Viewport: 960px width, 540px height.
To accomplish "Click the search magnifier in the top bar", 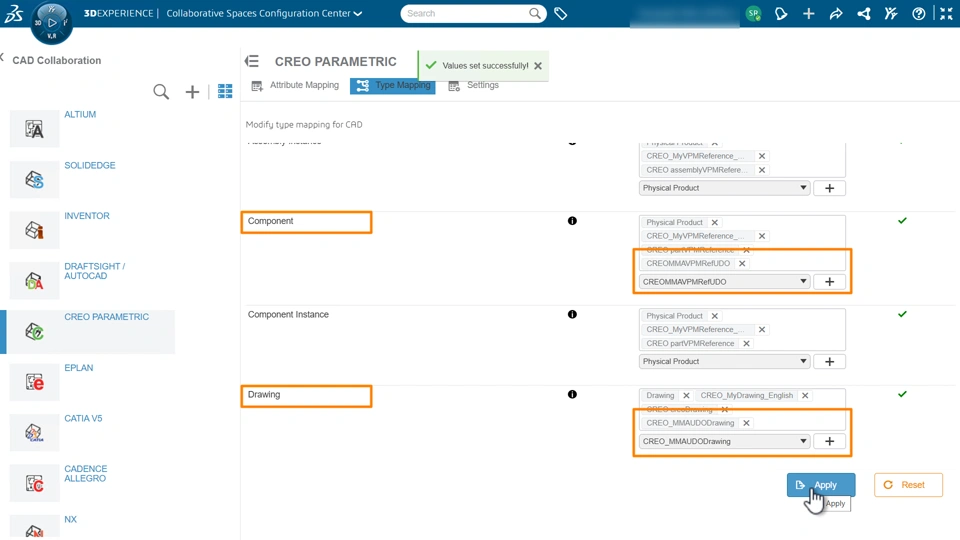I will (x=534, y=13).
